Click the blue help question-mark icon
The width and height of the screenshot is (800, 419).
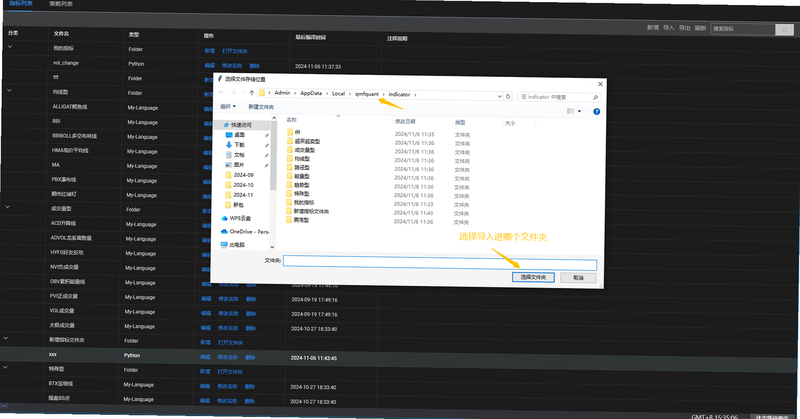[x=596, y=112]
